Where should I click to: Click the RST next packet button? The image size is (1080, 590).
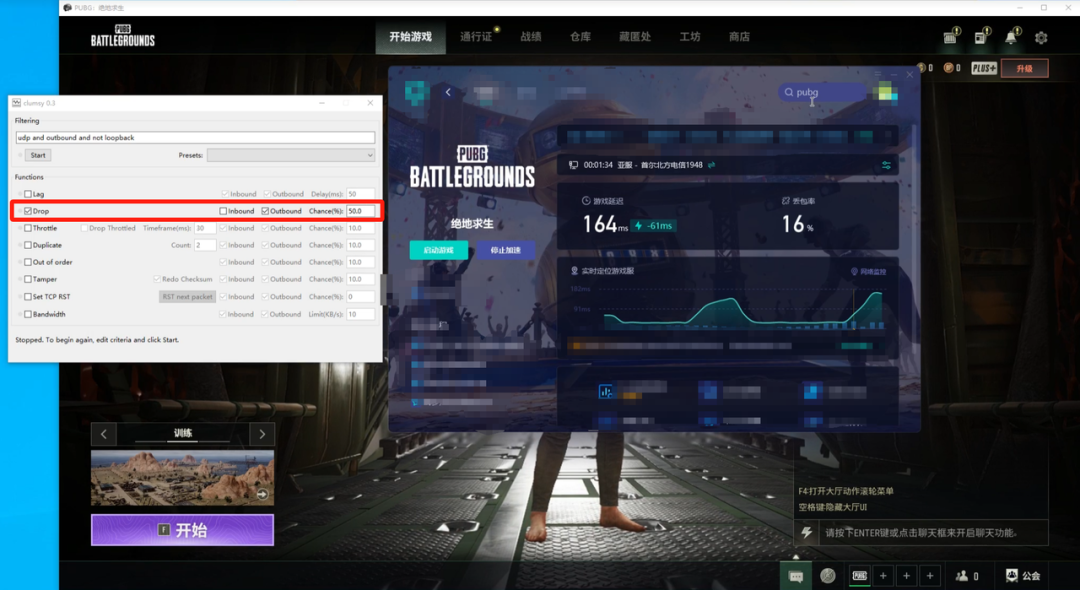pyautogui.click(x=187, y=297)
